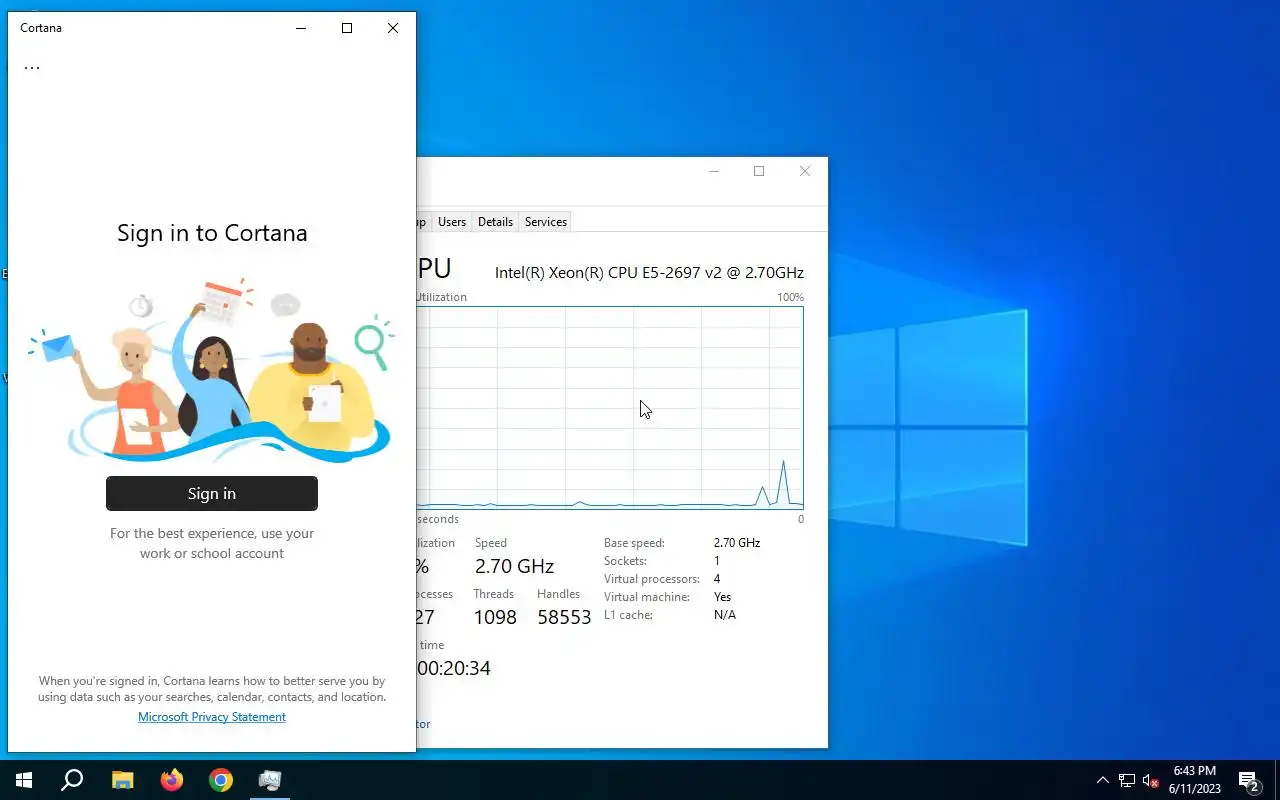This screenshot has width=1280, height=800.
Task: Click the Intel Xeon CPU model name
Action: [x=649, y=272]
